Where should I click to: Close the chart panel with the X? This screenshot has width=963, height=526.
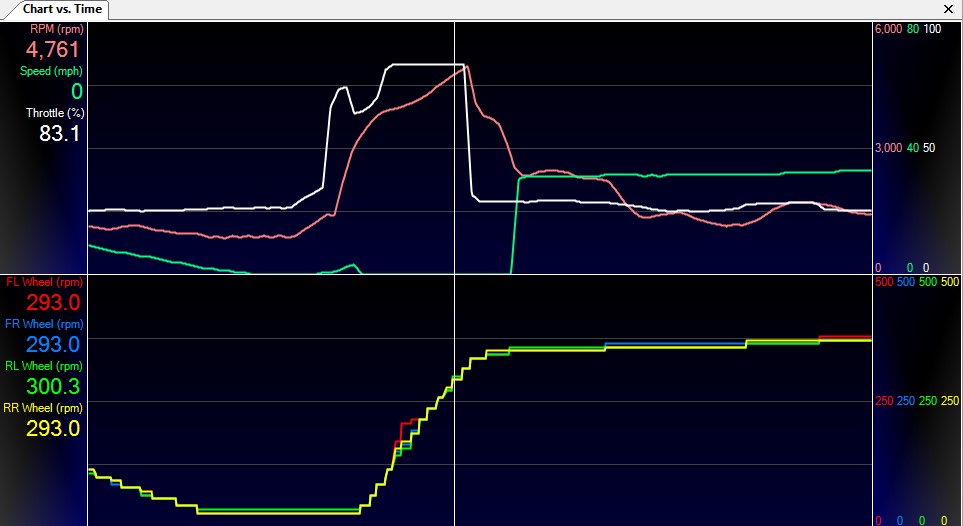(x=948, y=9)
